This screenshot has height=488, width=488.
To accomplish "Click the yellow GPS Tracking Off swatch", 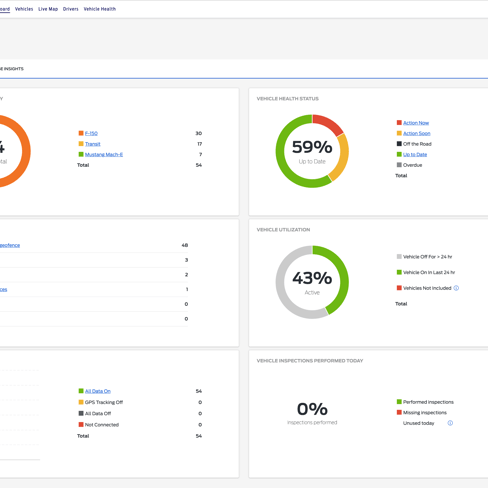I will (81, 402).
